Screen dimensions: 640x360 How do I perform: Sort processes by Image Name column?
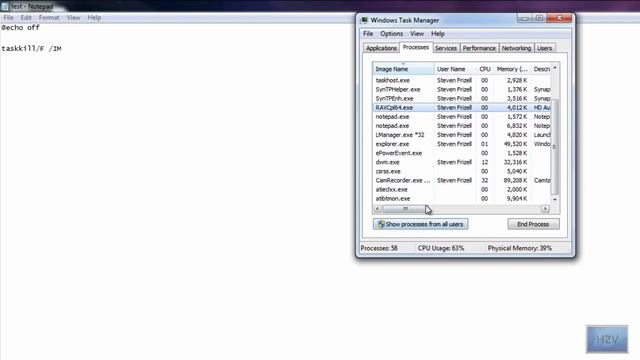403,69
